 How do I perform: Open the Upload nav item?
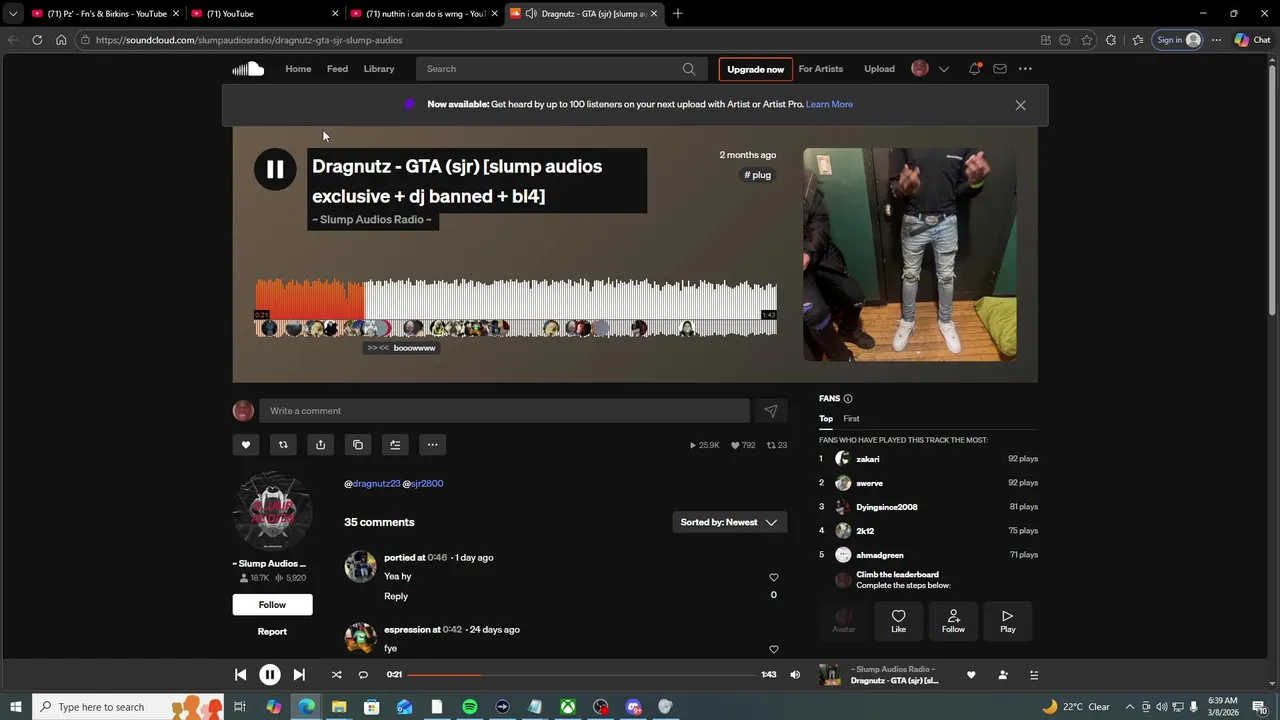tap(879, 69)
